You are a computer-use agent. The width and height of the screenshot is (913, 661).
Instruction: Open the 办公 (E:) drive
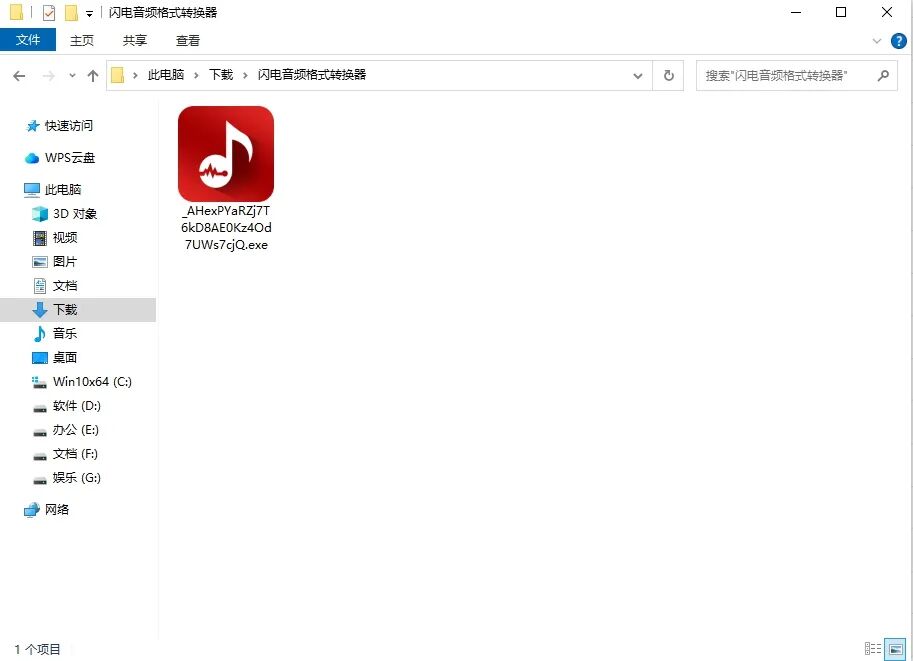pos(75,430)
